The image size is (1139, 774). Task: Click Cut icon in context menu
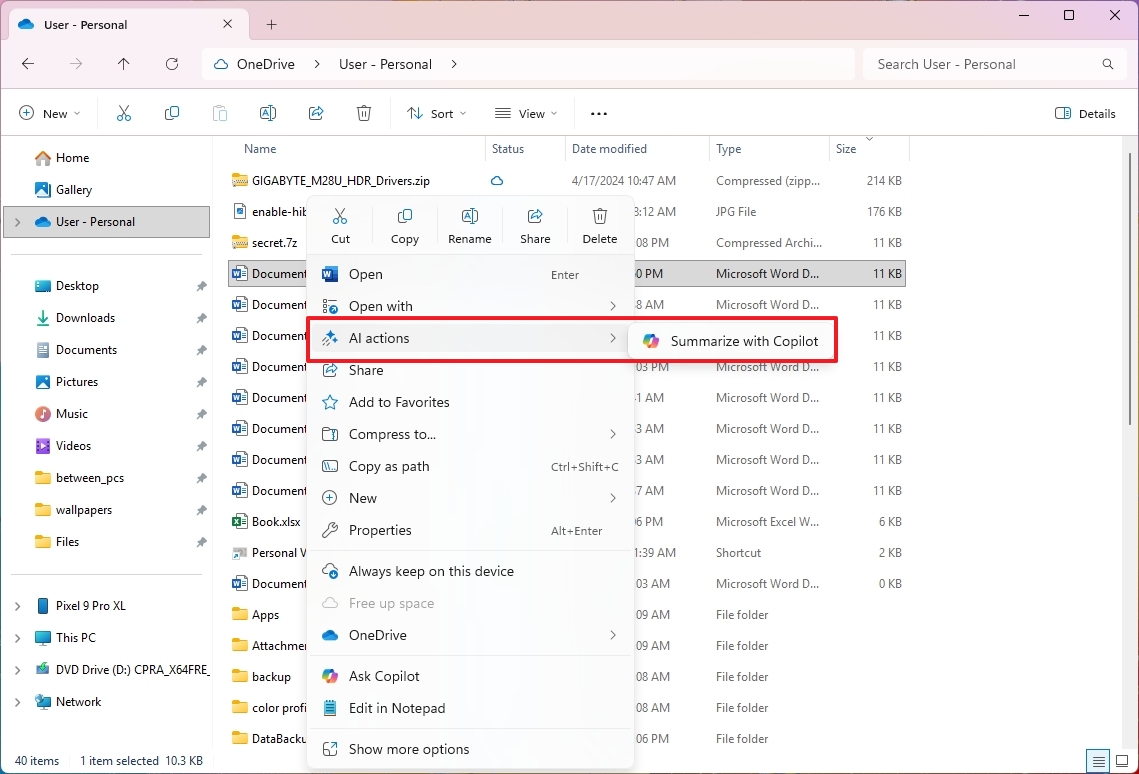[x=340, y=225]
